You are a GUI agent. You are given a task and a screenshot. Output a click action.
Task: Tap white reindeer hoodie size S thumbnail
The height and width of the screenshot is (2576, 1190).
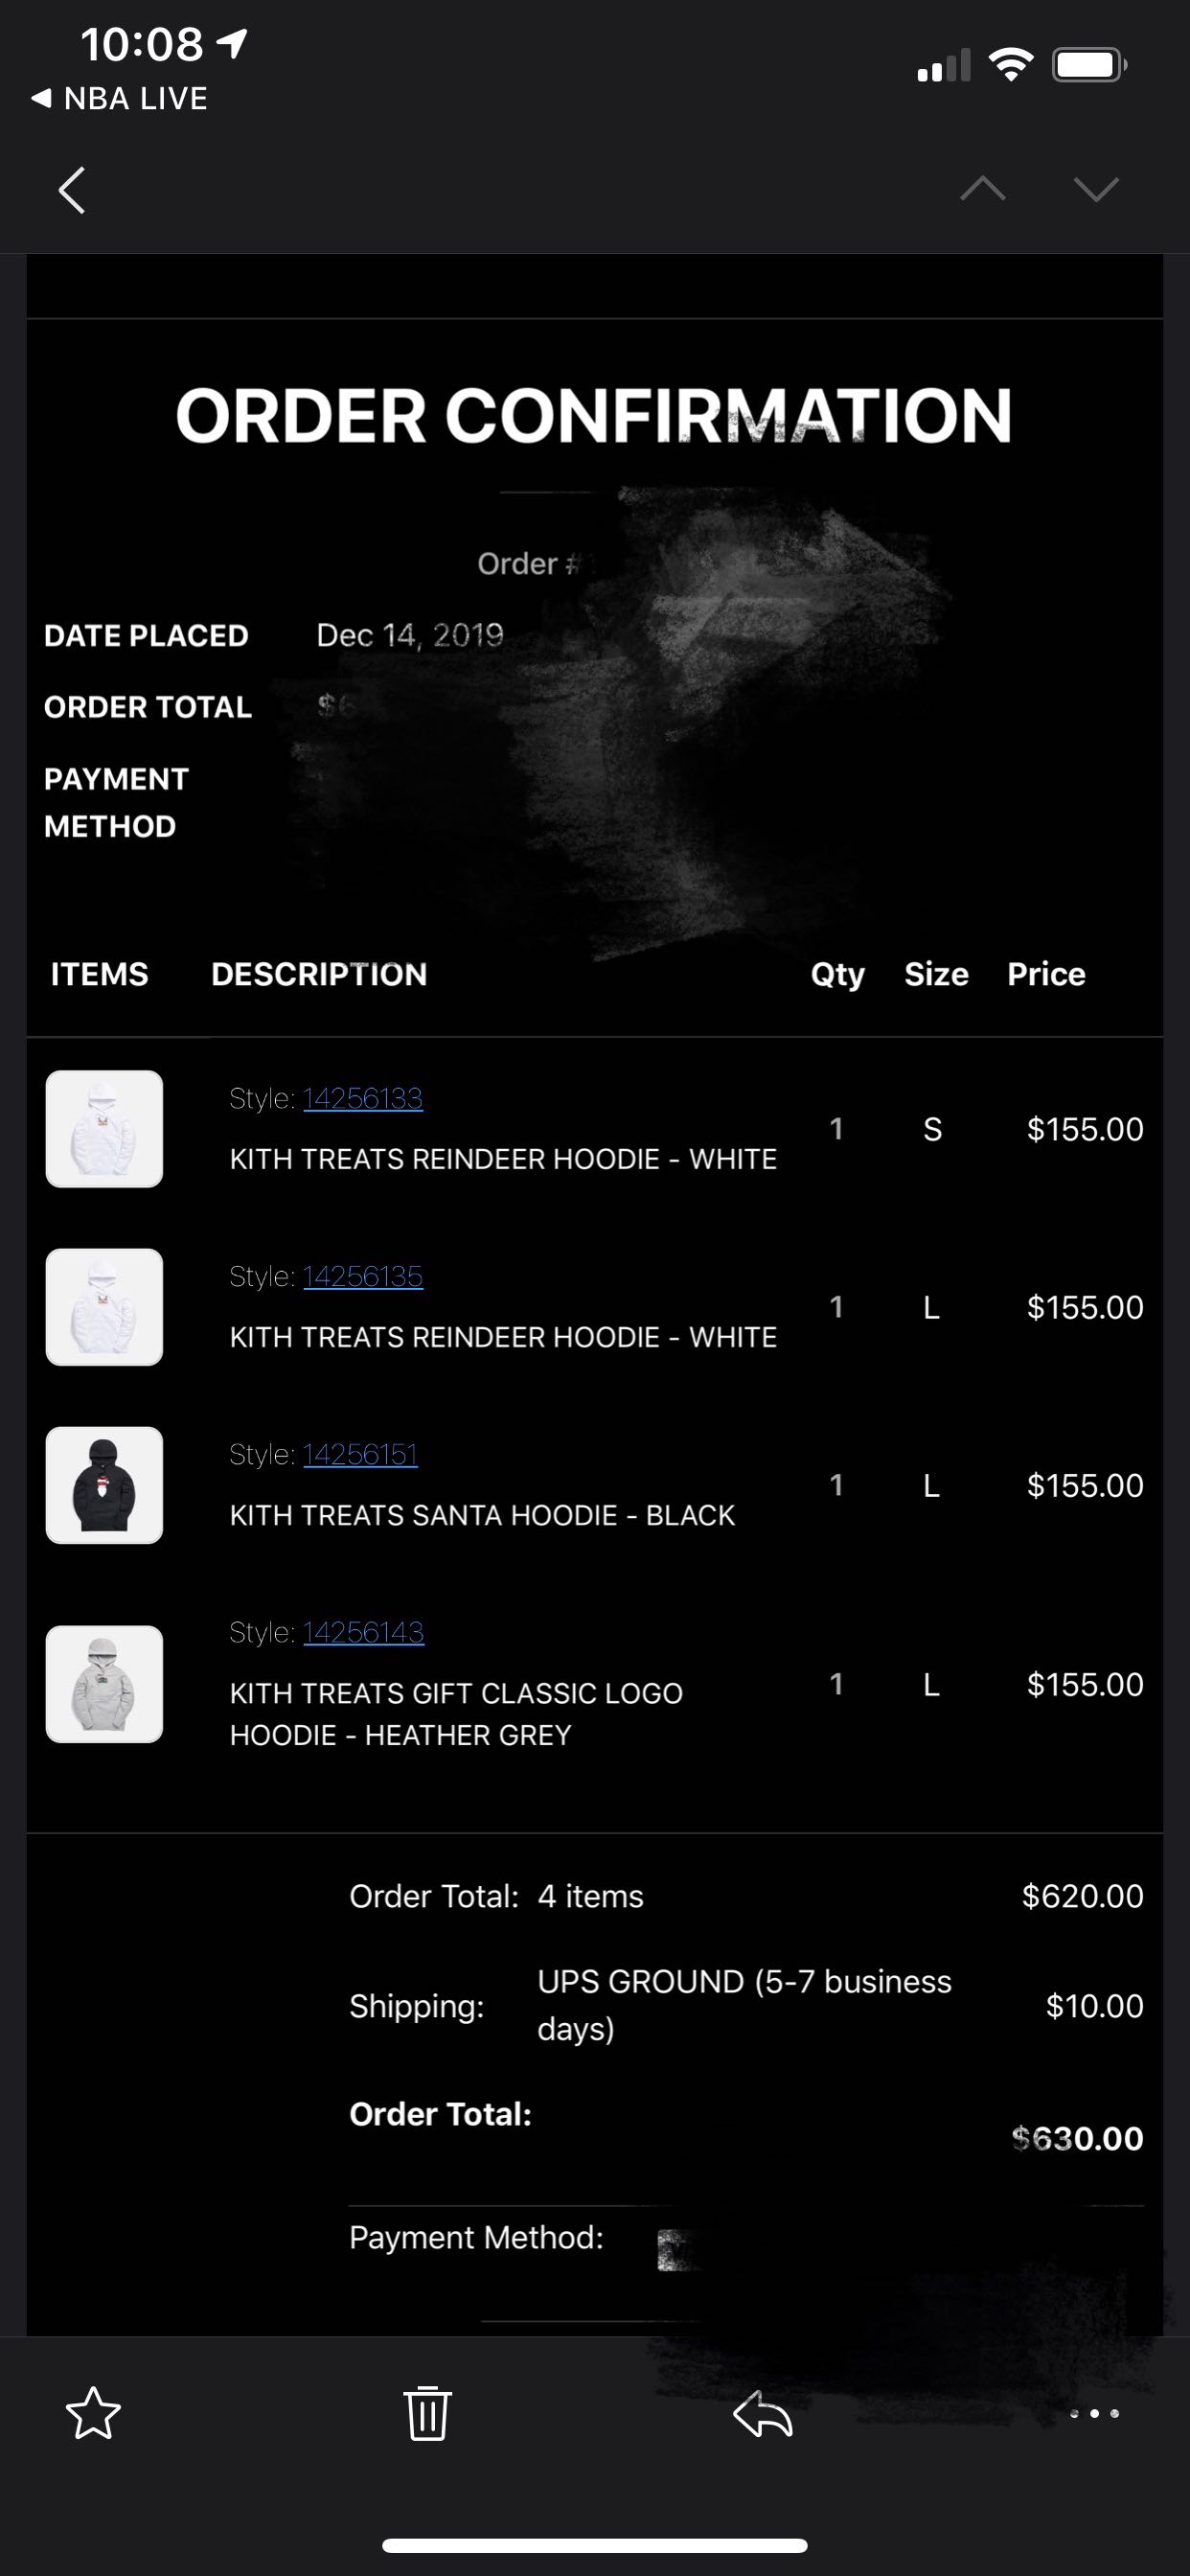pos(104,1129)
